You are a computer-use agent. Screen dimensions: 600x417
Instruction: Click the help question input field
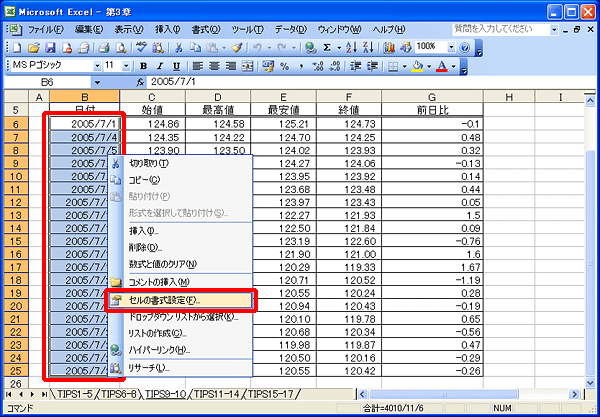(x=501, y=29)
